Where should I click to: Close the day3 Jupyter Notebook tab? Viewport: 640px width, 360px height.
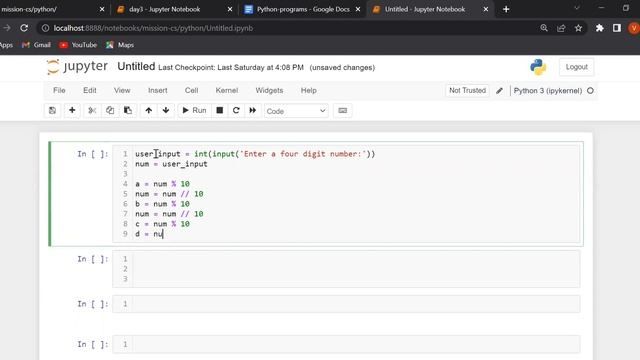[x=230, y=9]
